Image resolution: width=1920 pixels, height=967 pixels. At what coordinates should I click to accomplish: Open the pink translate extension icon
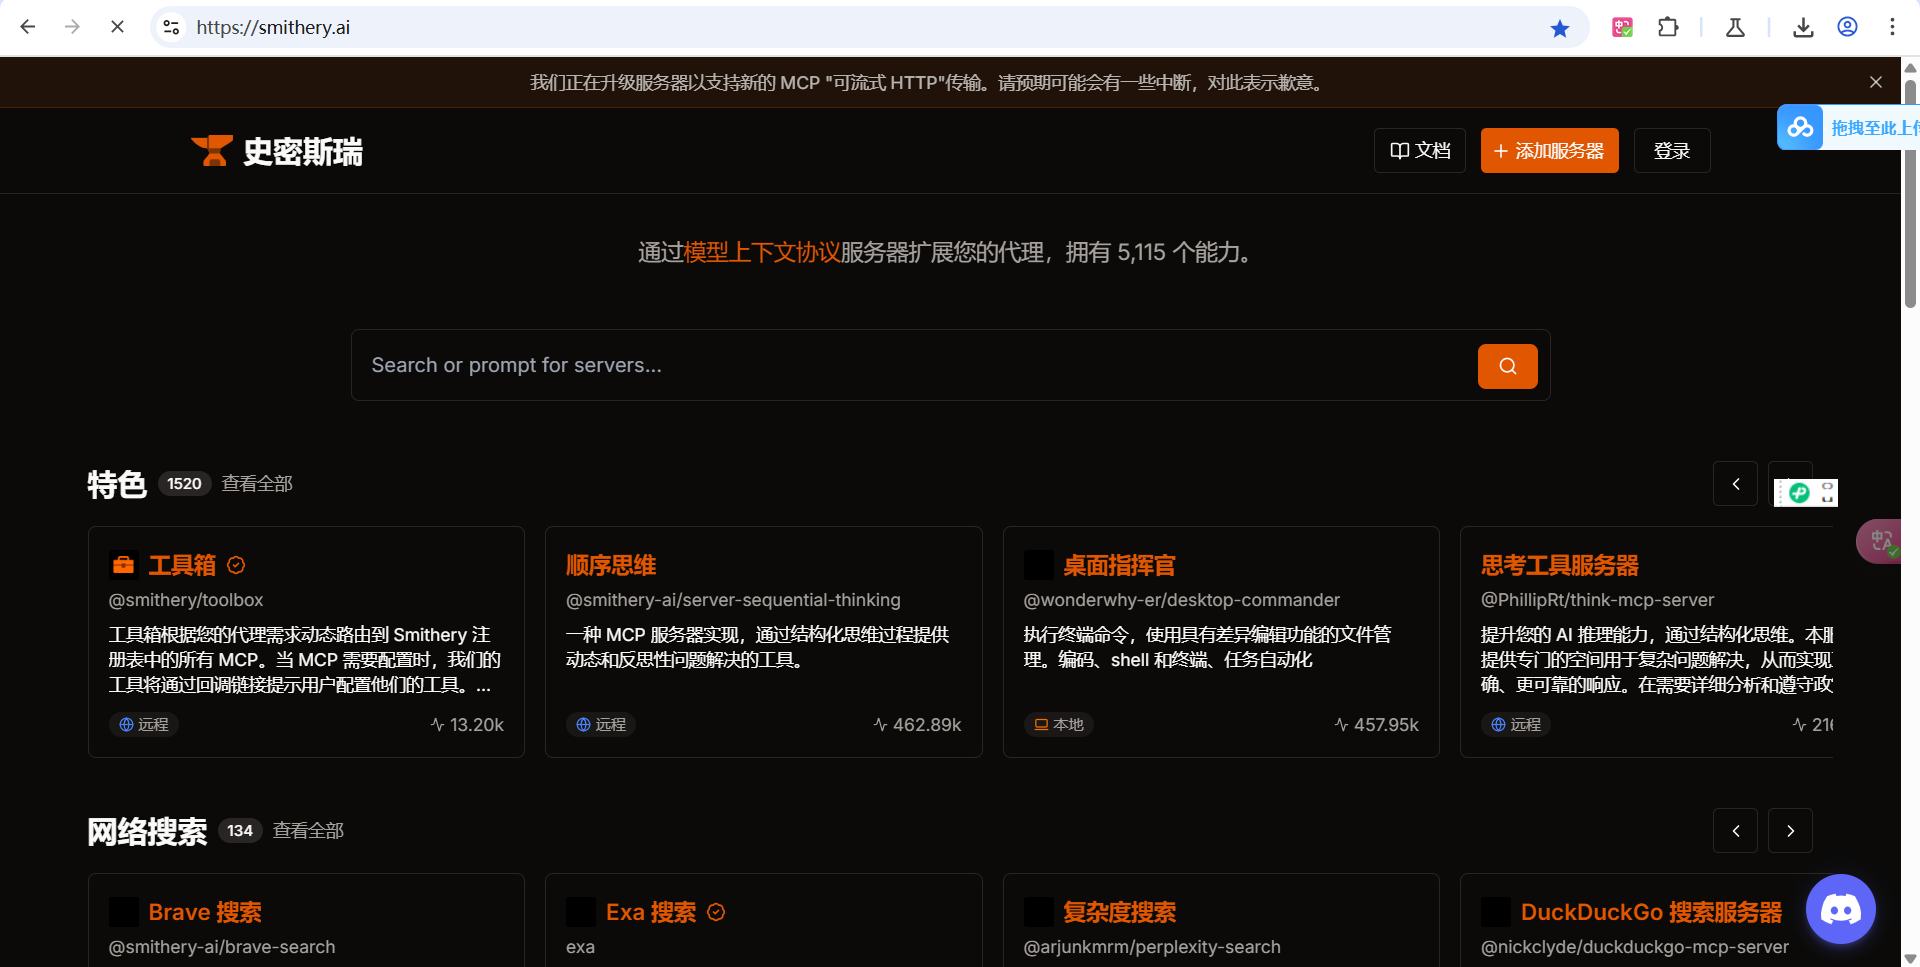pos(1622,27)
